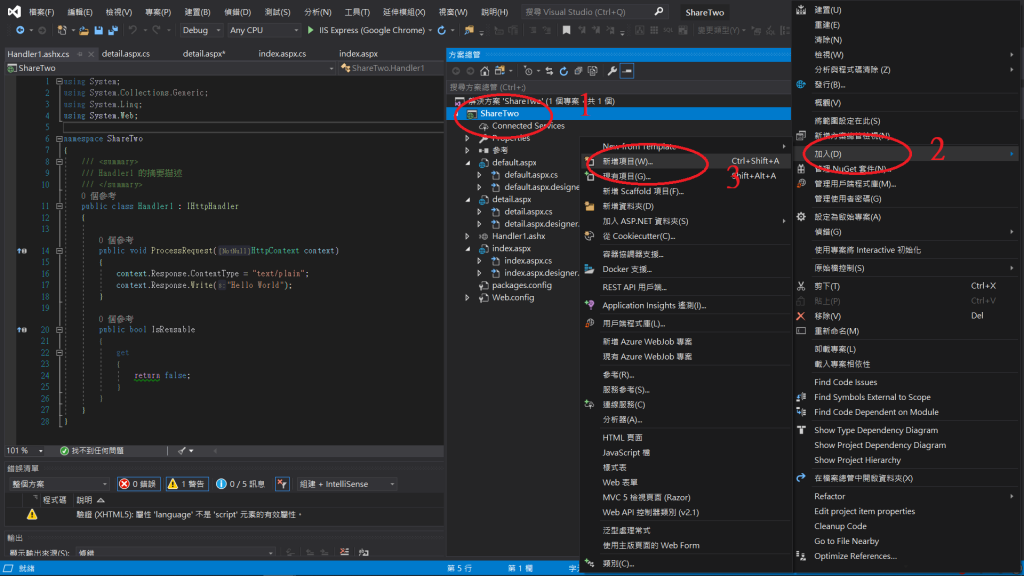Click the Docker support icon in submenu
The height and width of the screenshot is (576, 1024).
click(x=589, y=269)
